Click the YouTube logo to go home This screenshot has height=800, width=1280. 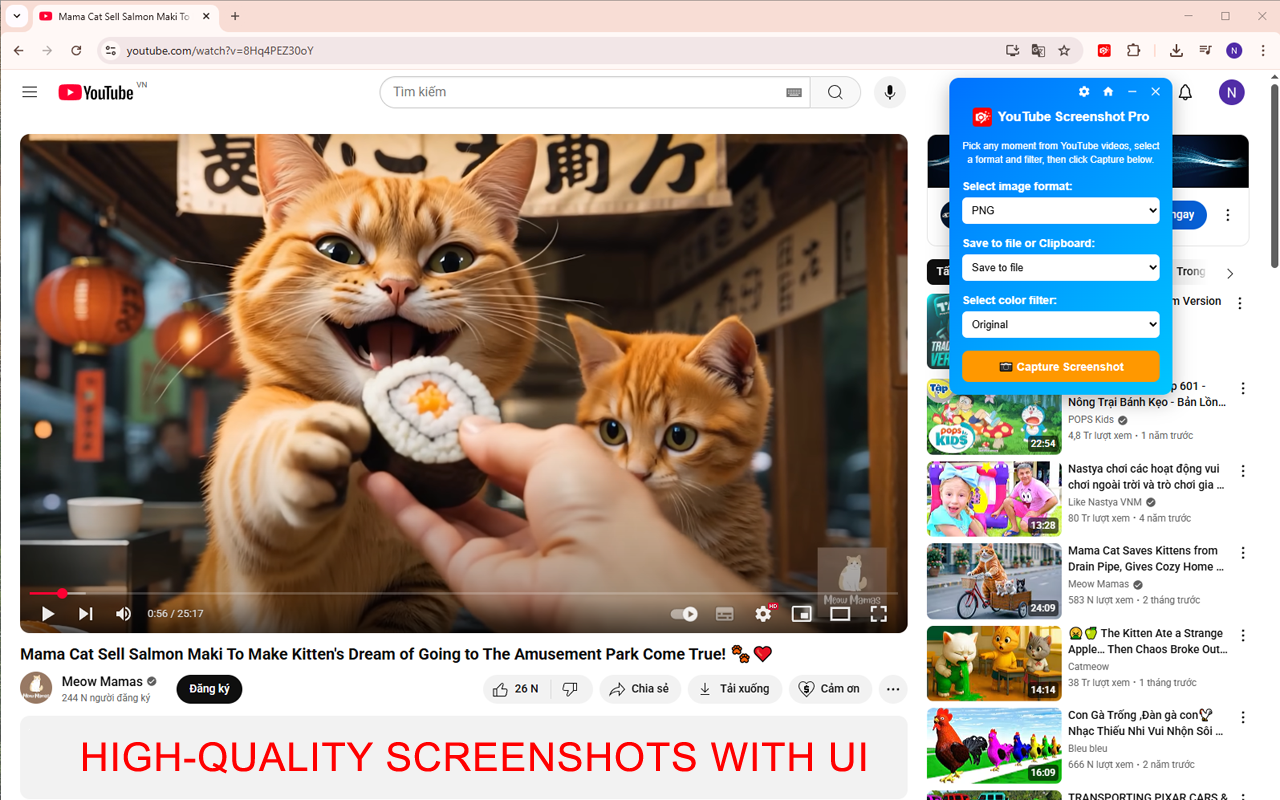[96, 92]
